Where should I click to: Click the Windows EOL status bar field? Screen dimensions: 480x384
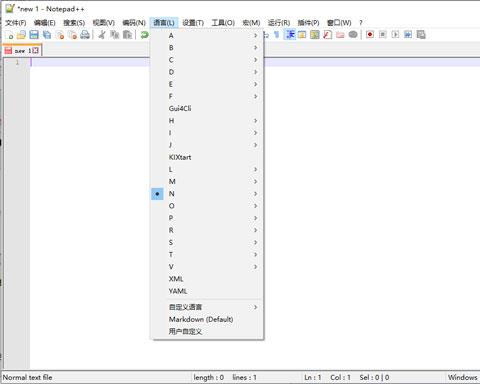pos(462,377)
